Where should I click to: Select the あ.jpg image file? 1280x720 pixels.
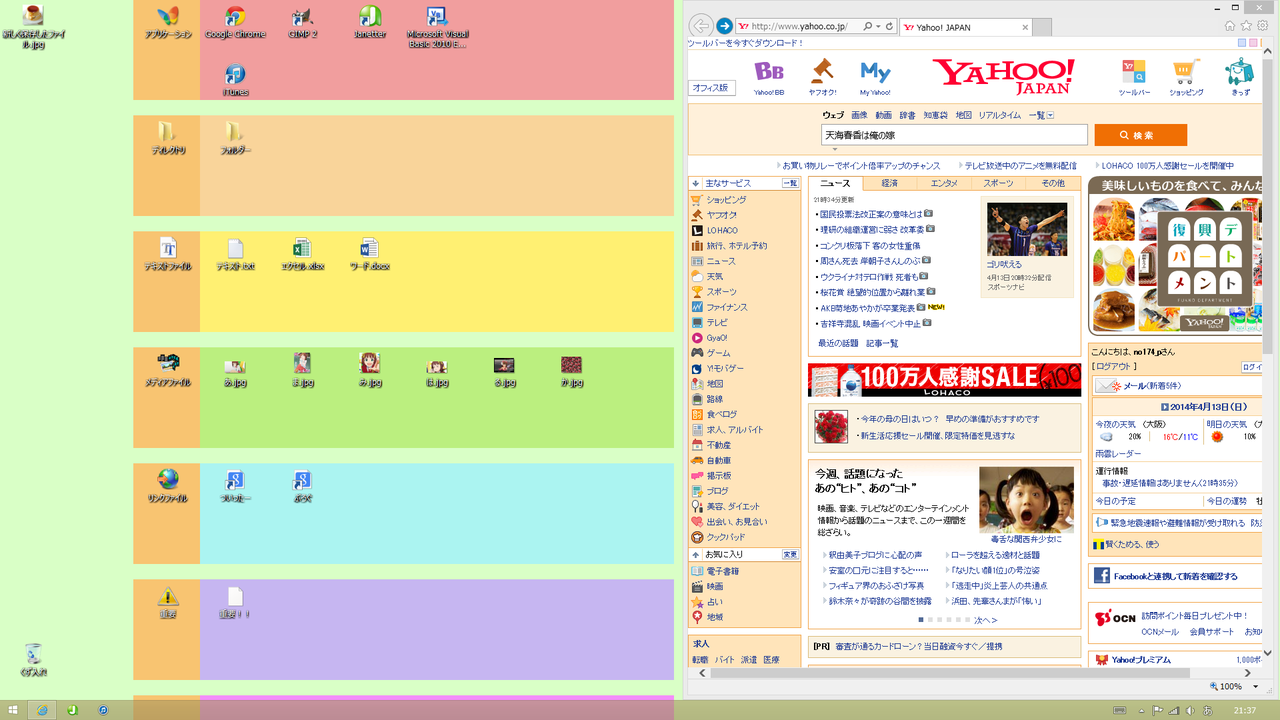235,371
